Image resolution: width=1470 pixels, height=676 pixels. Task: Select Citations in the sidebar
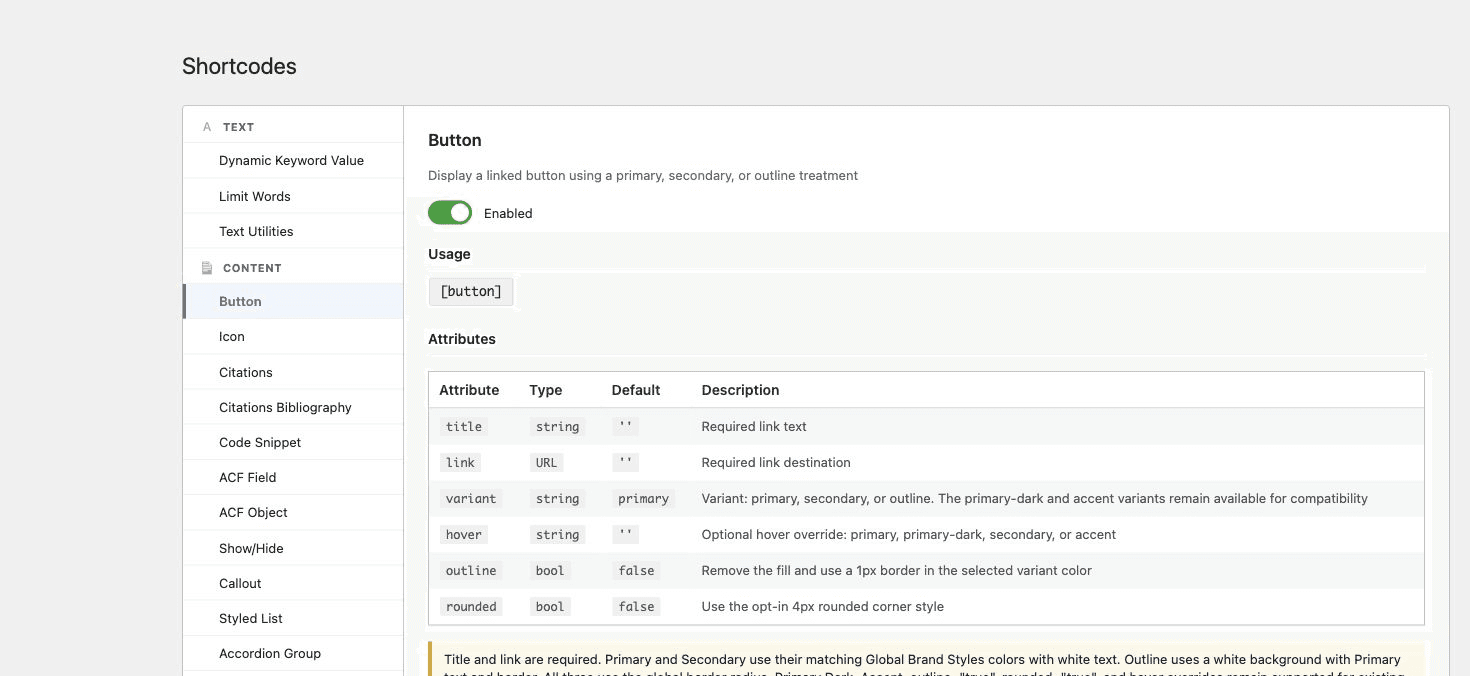point(293,372)
